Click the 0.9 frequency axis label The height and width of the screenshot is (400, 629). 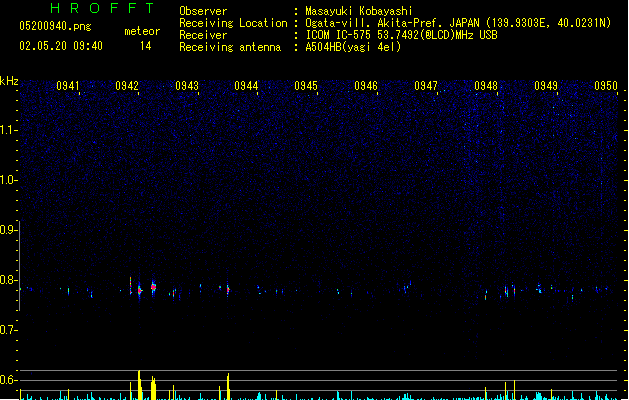(8, 230)
